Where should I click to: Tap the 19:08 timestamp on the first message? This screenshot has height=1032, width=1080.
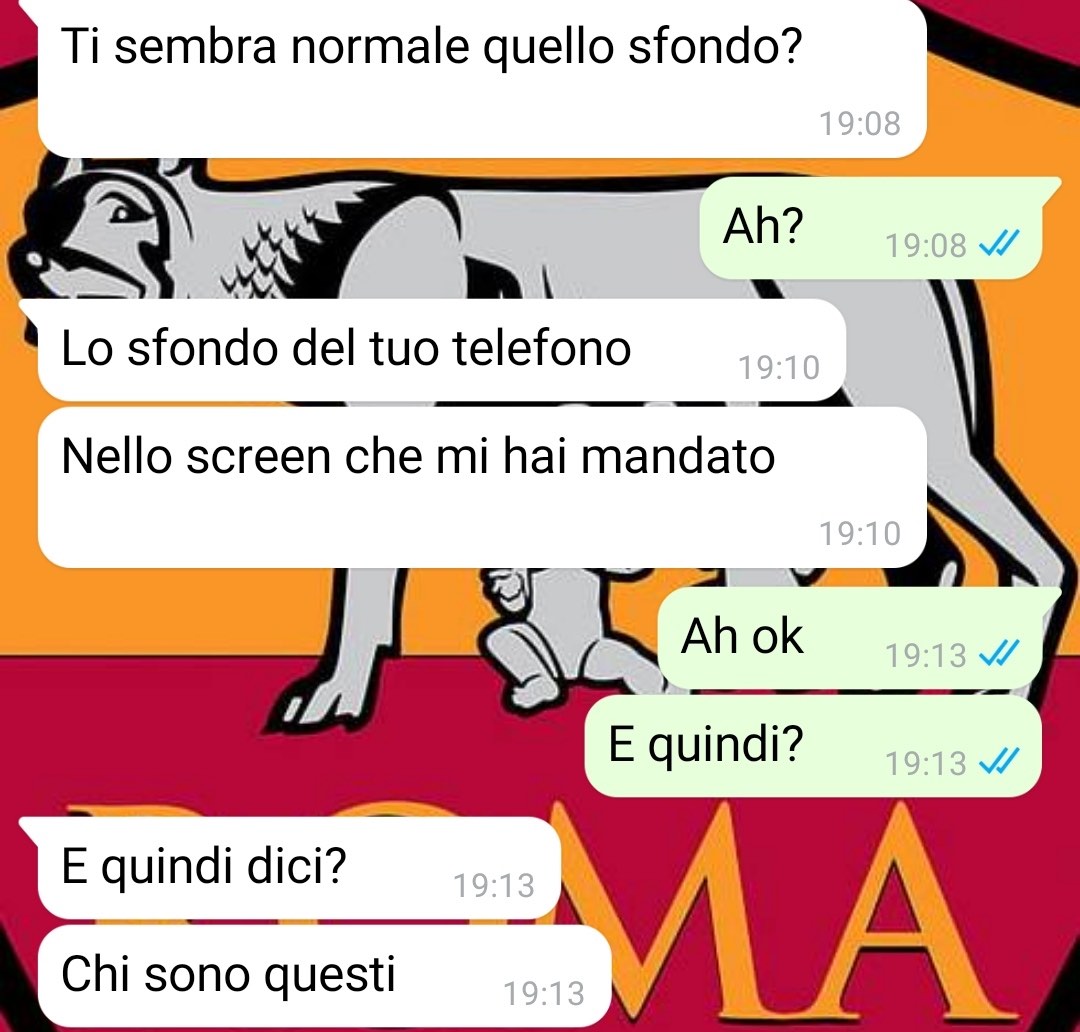[x=860, y=124]
